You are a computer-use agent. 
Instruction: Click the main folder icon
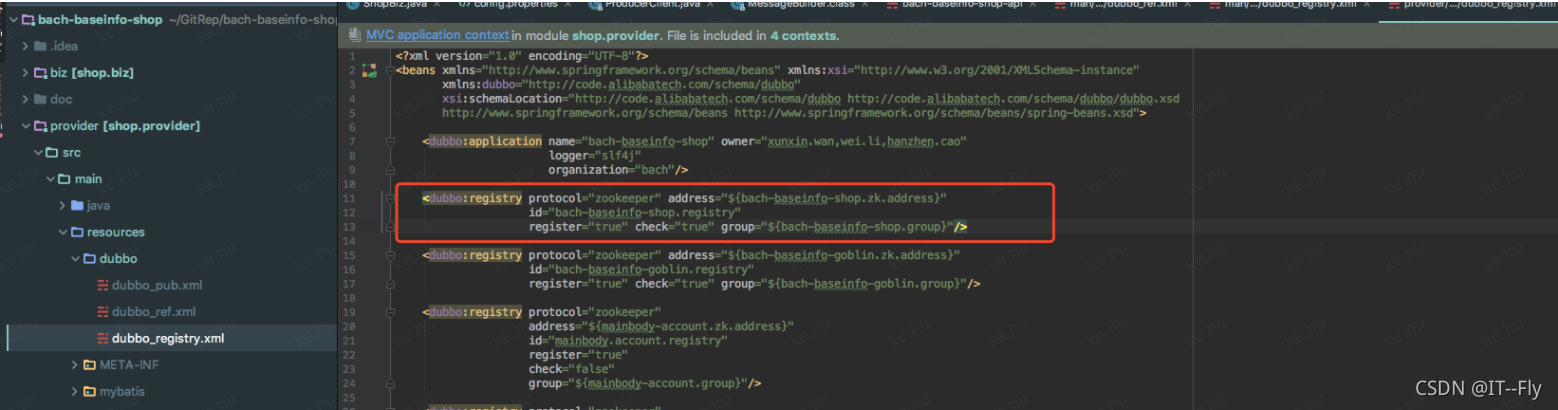[x=64, y=179]
